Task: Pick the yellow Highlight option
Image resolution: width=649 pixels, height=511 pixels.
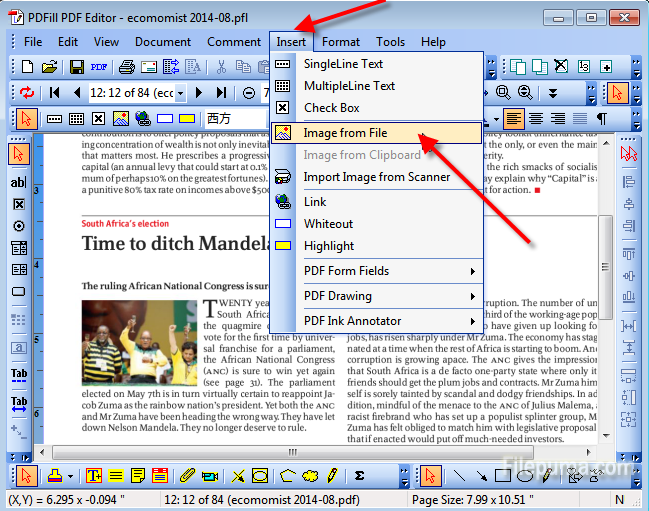Action: pyautogui.click(x=328, y=246)
